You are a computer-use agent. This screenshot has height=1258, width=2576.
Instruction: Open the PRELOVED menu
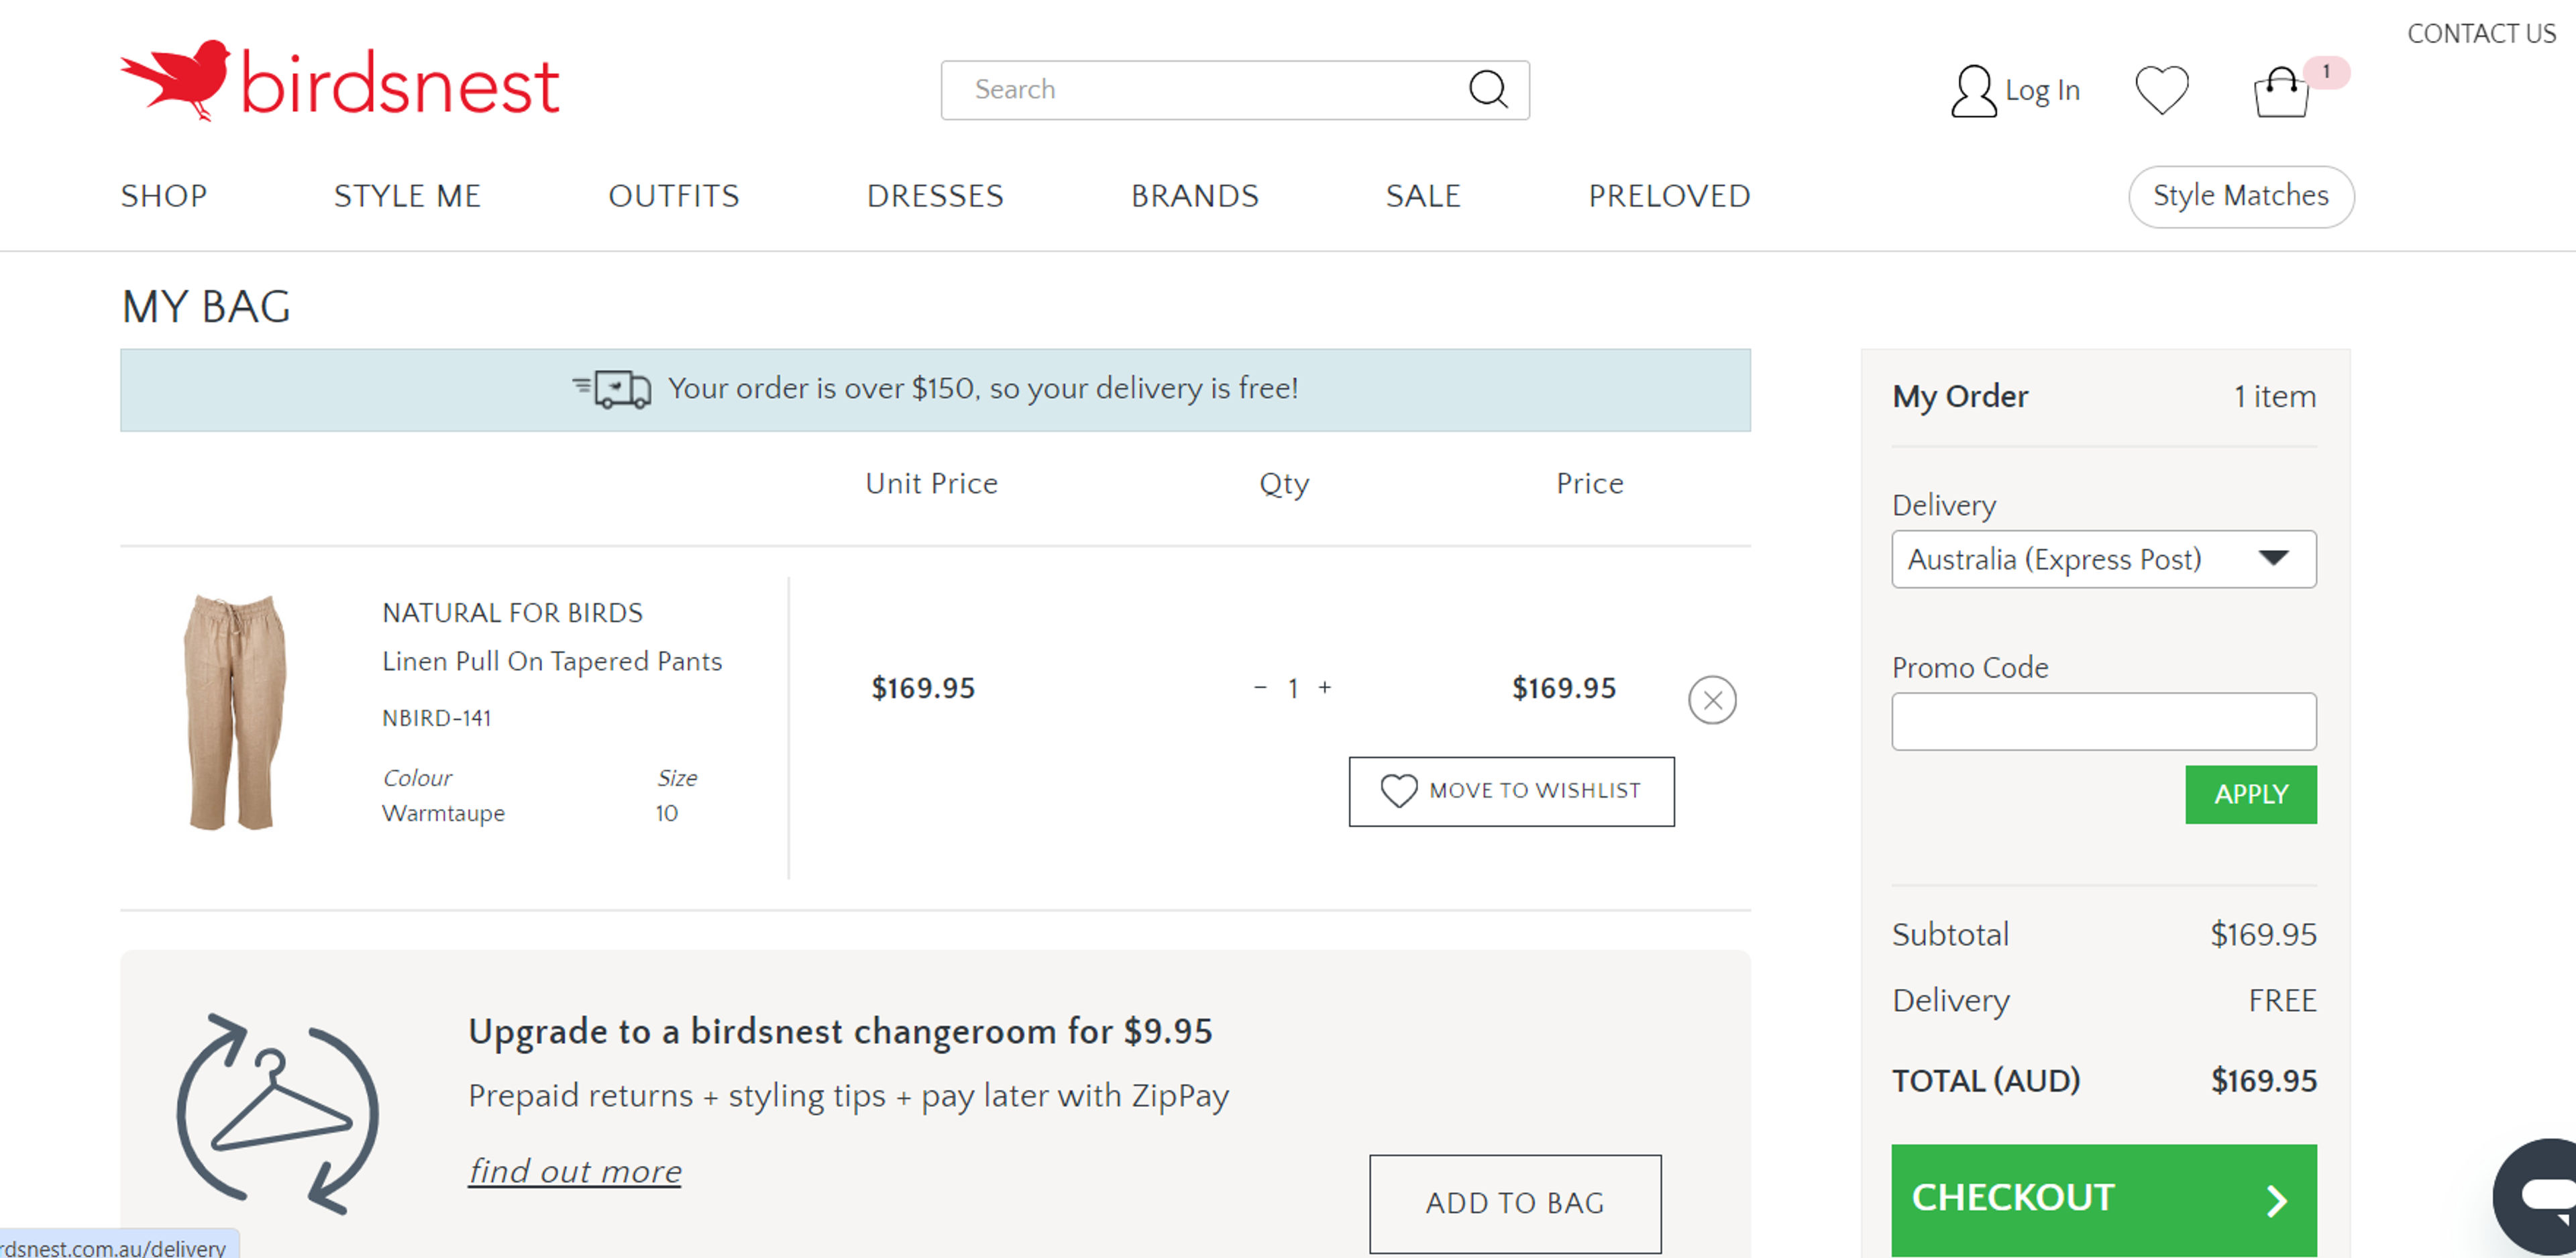[1669, 196]
